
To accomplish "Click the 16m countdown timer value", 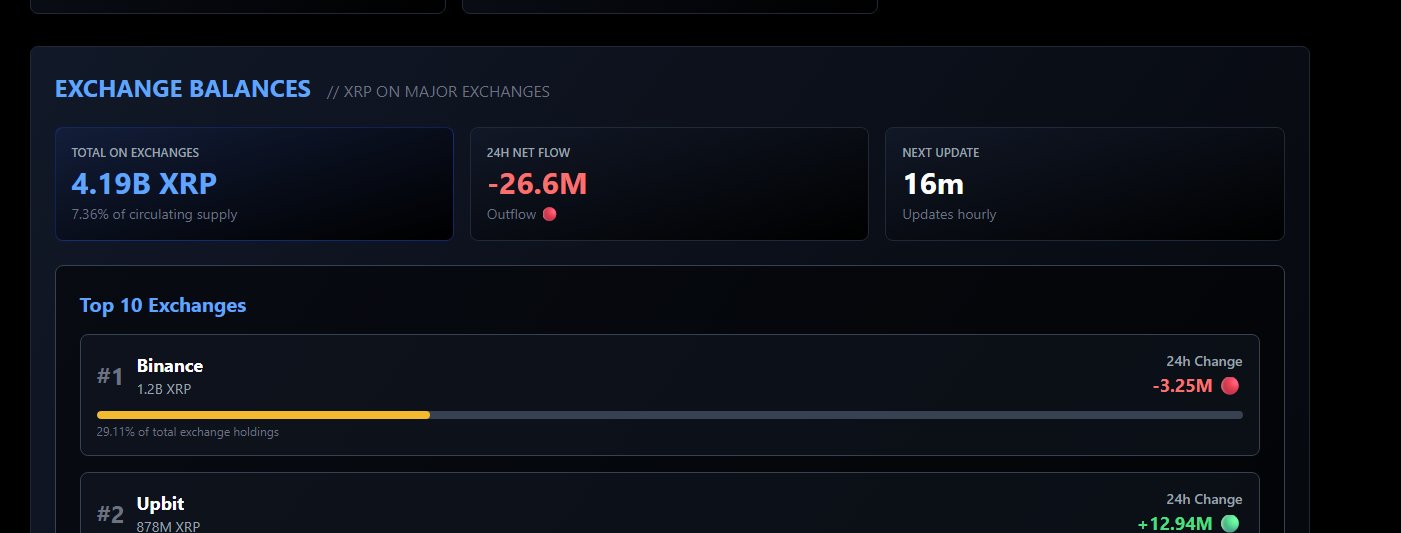I will point(933,184).
